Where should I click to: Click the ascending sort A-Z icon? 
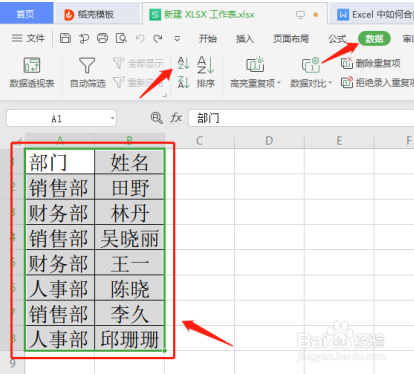pos(183,63)
